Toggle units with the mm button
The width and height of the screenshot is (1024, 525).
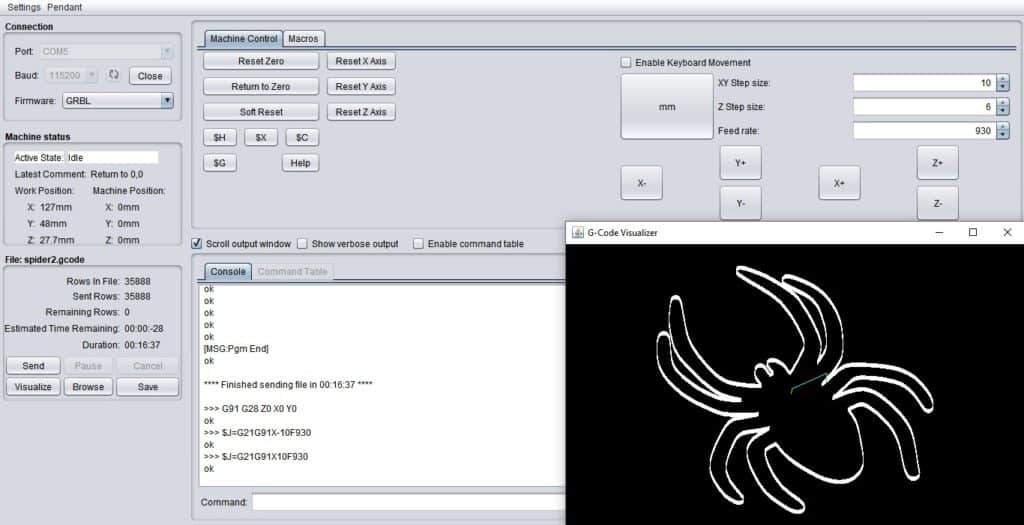667,106
